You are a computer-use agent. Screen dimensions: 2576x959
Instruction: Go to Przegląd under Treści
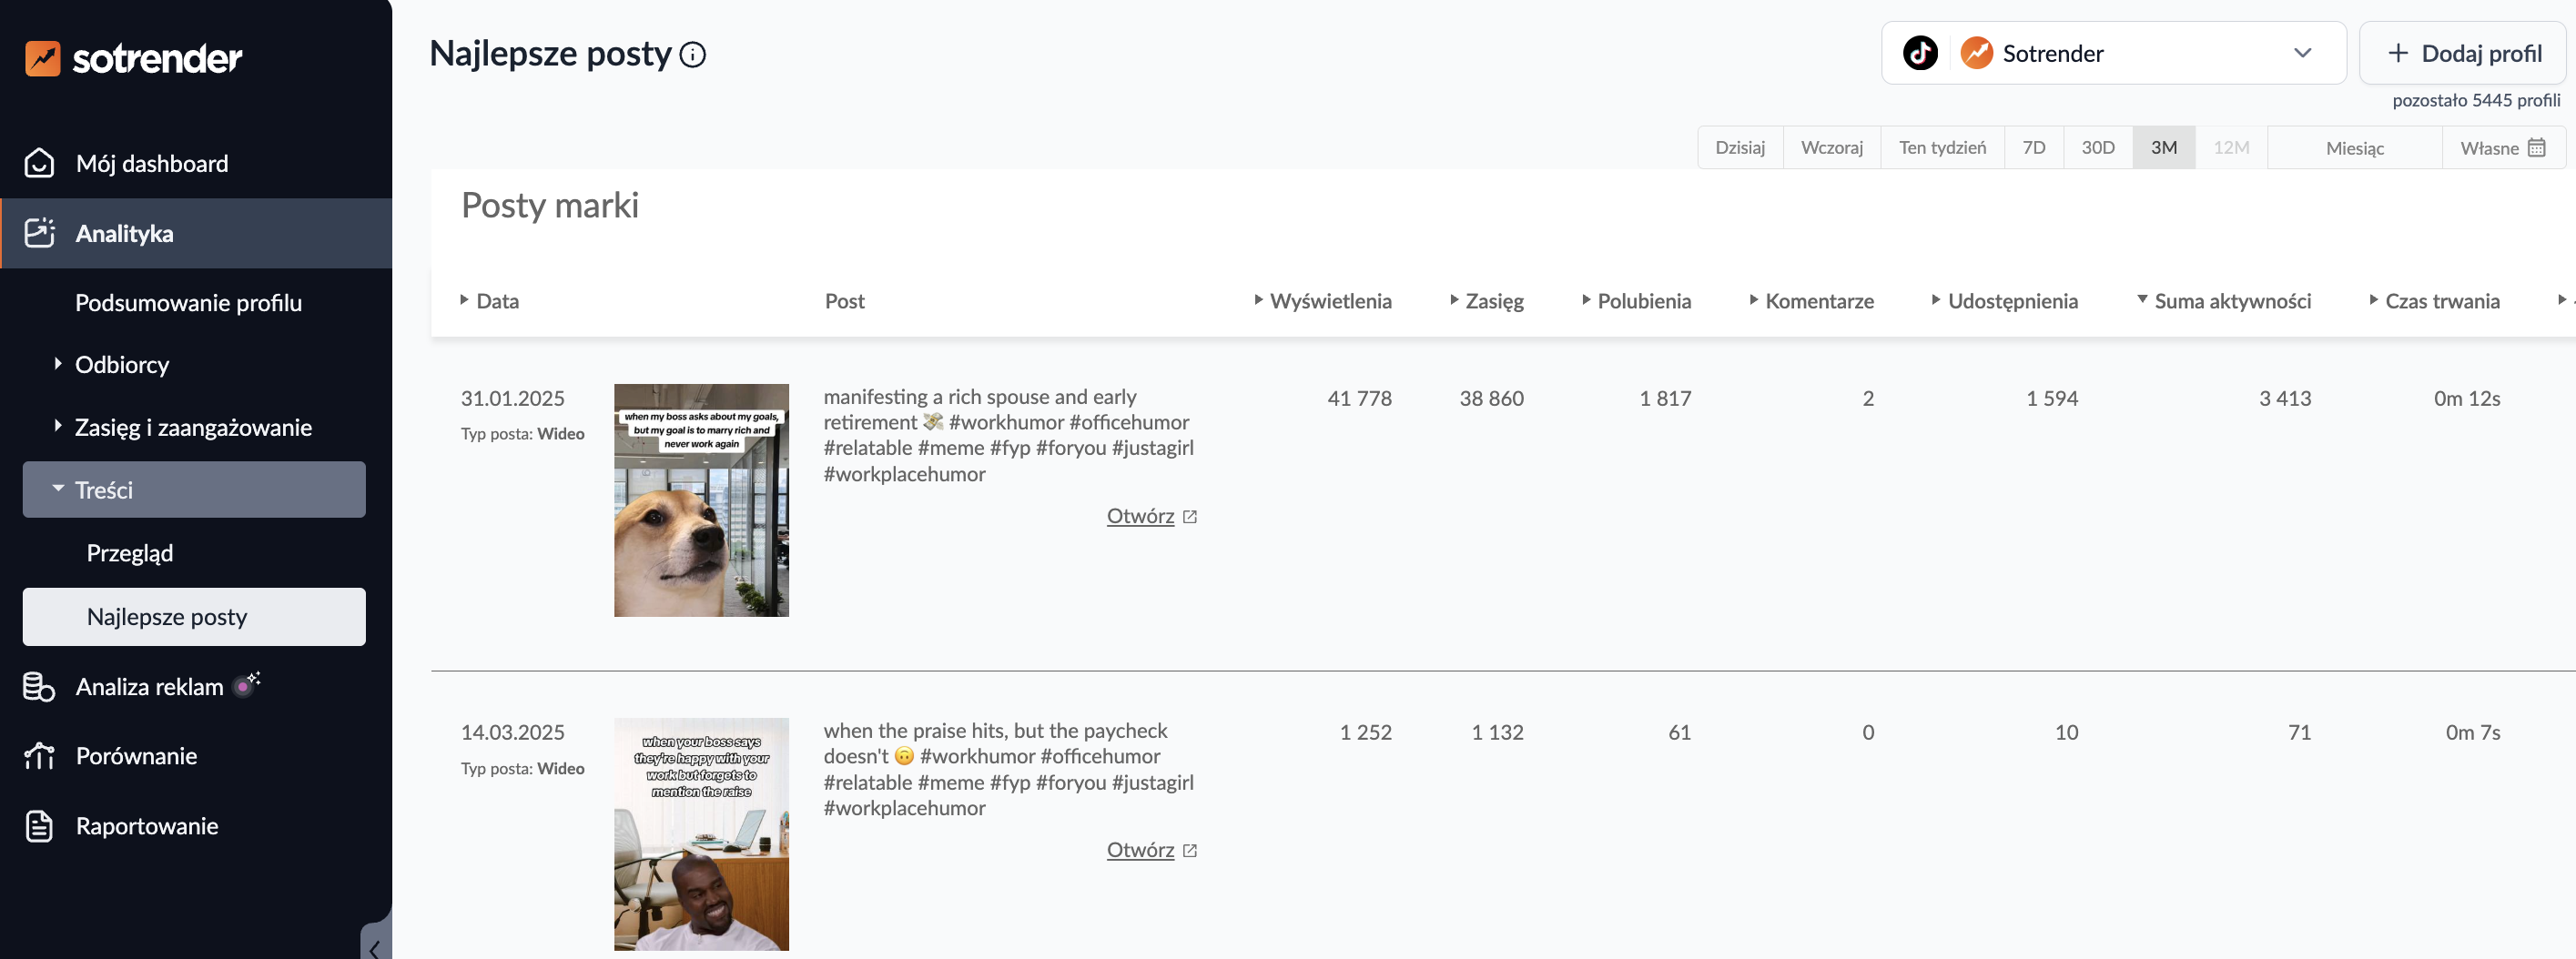click(130, 553)
